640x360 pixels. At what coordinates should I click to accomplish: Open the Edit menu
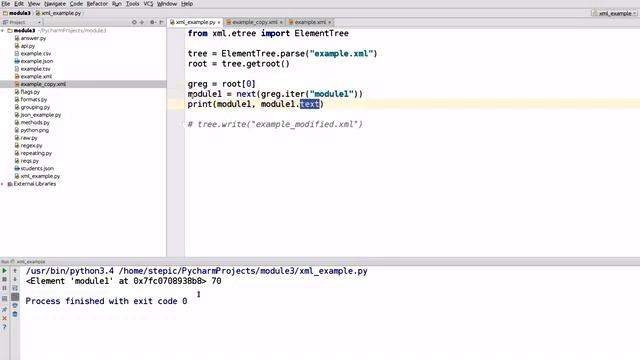(x=19, y=4)
